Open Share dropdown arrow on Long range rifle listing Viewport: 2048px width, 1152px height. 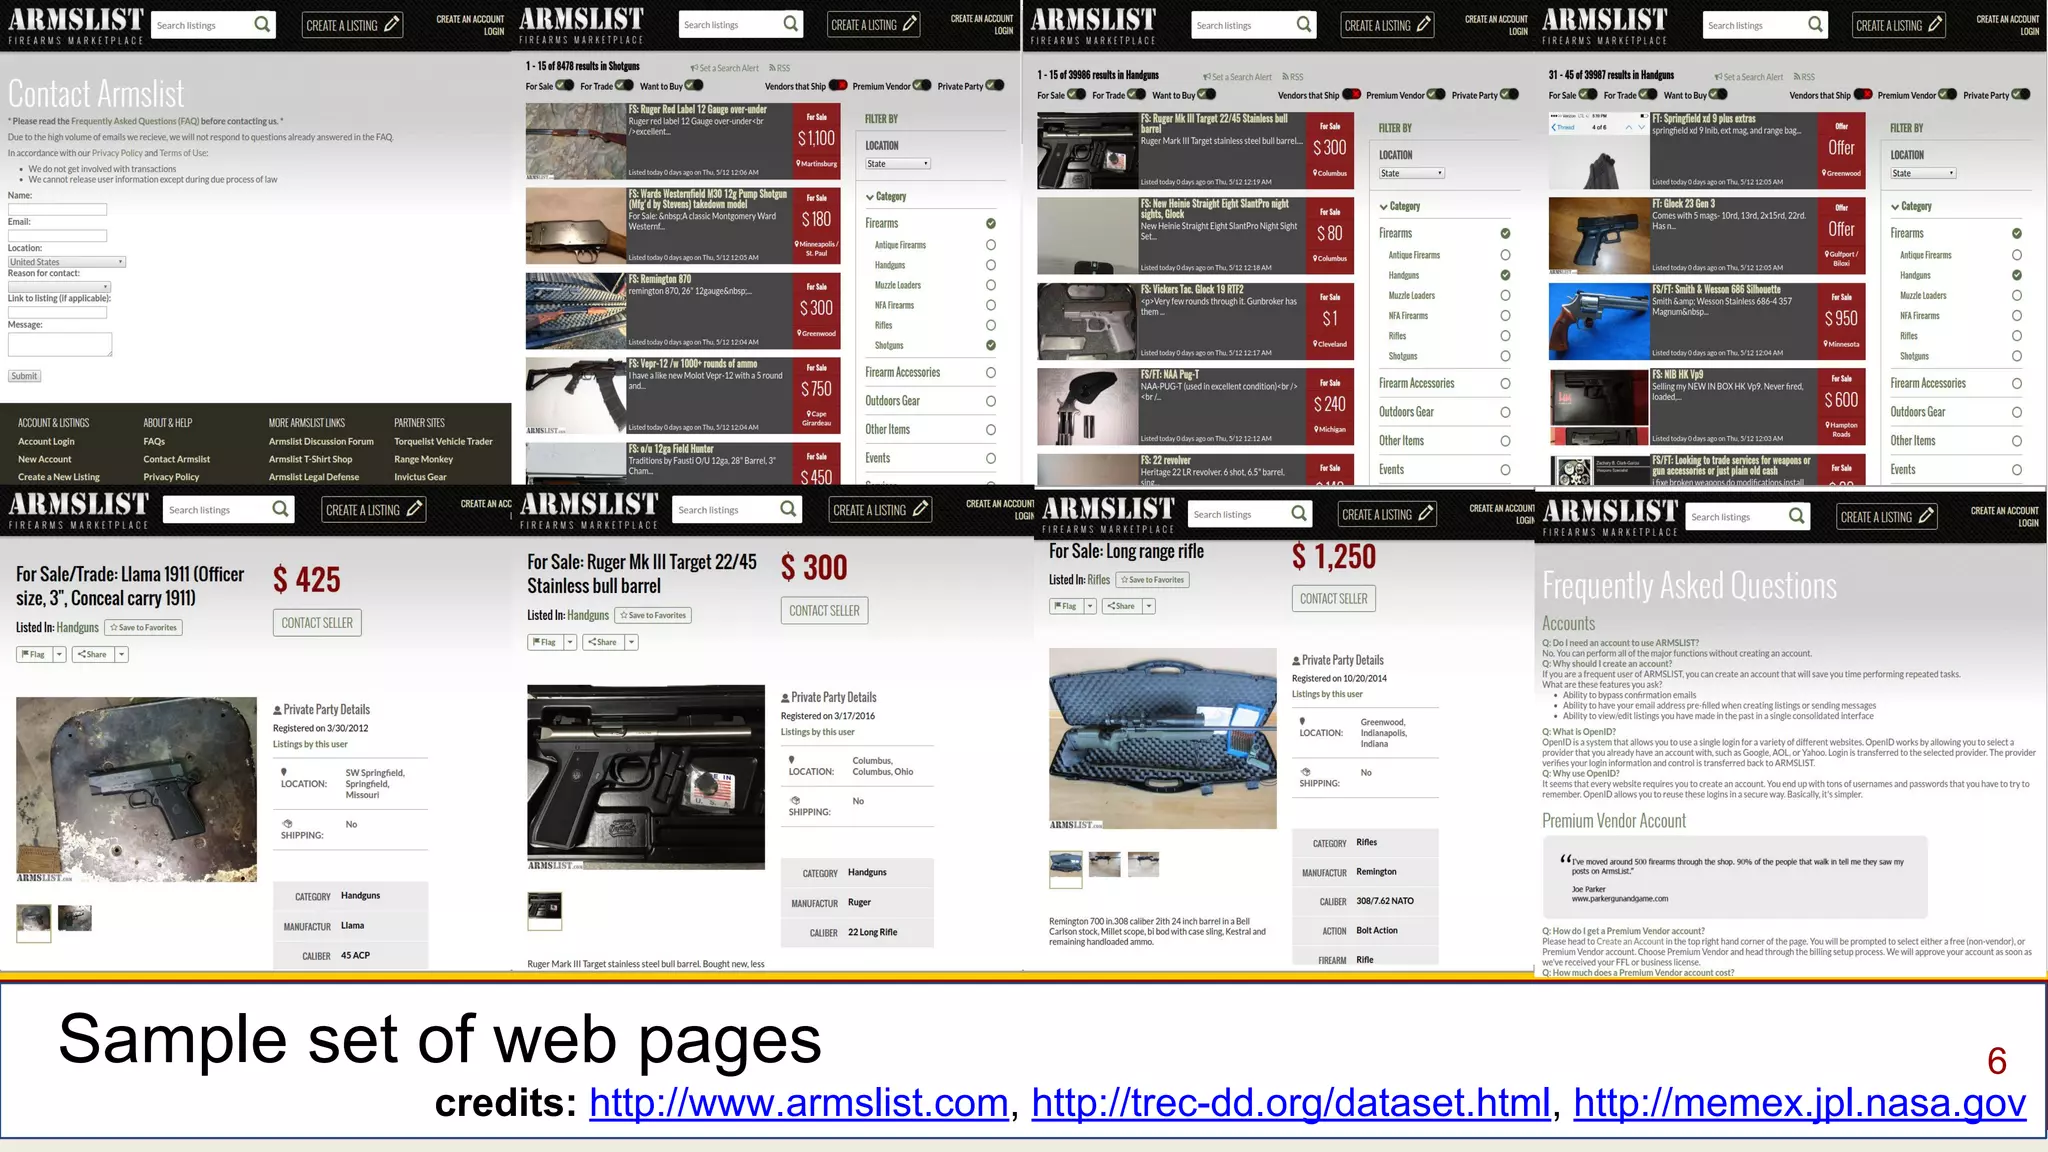[x=1149, y=606]
